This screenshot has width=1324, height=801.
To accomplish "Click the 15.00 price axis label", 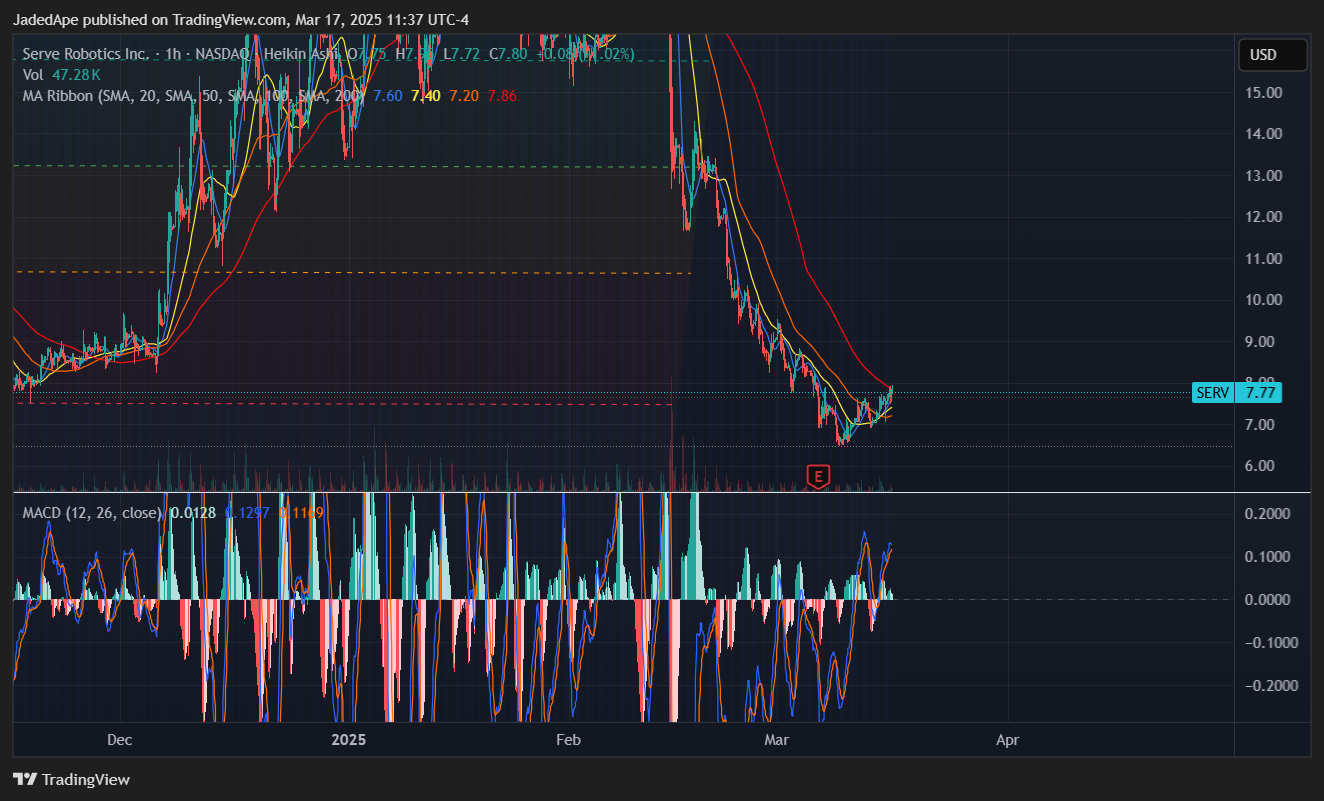I will coord(1265,93).
